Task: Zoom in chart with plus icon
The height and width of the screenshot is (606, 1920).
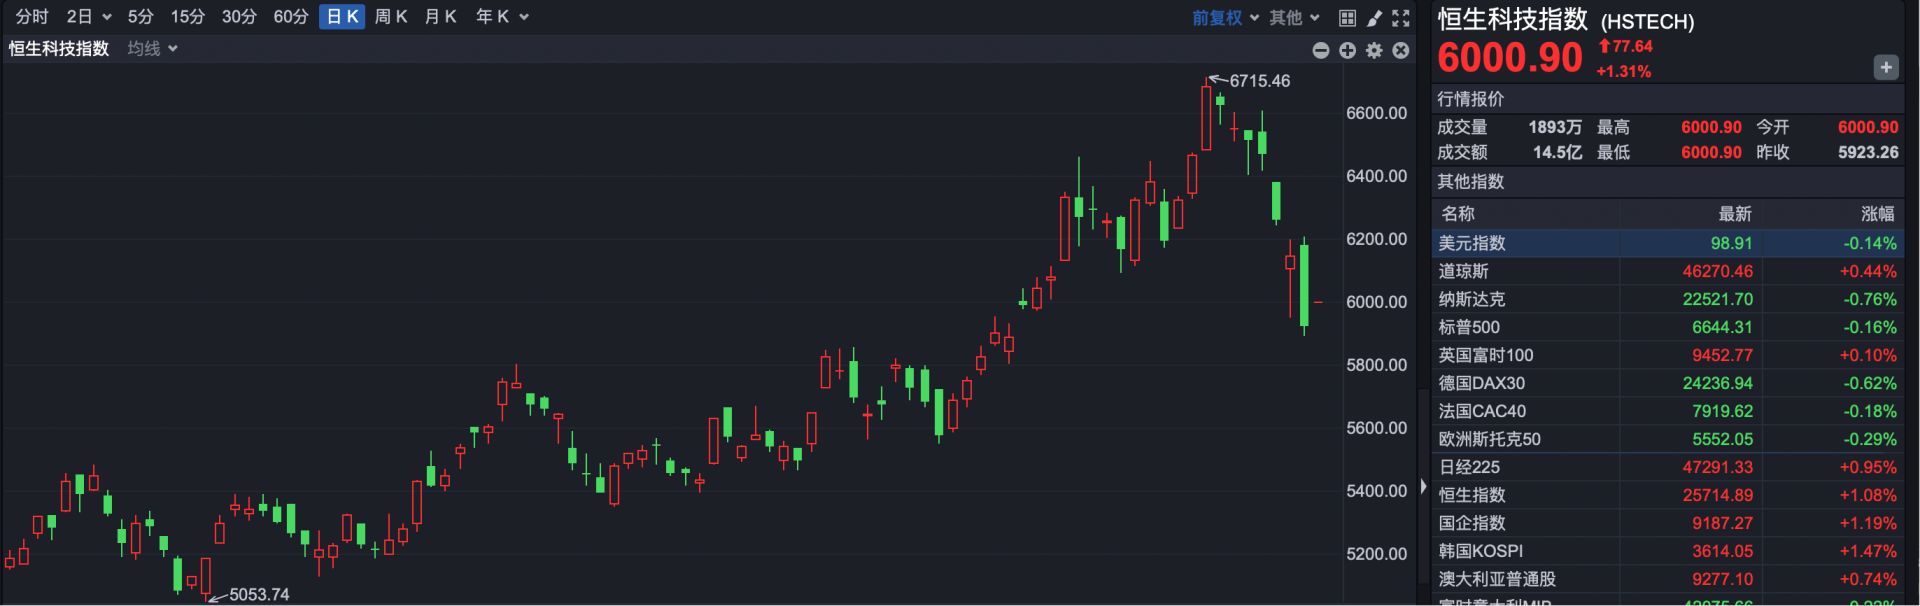Action: point(1348,50)
